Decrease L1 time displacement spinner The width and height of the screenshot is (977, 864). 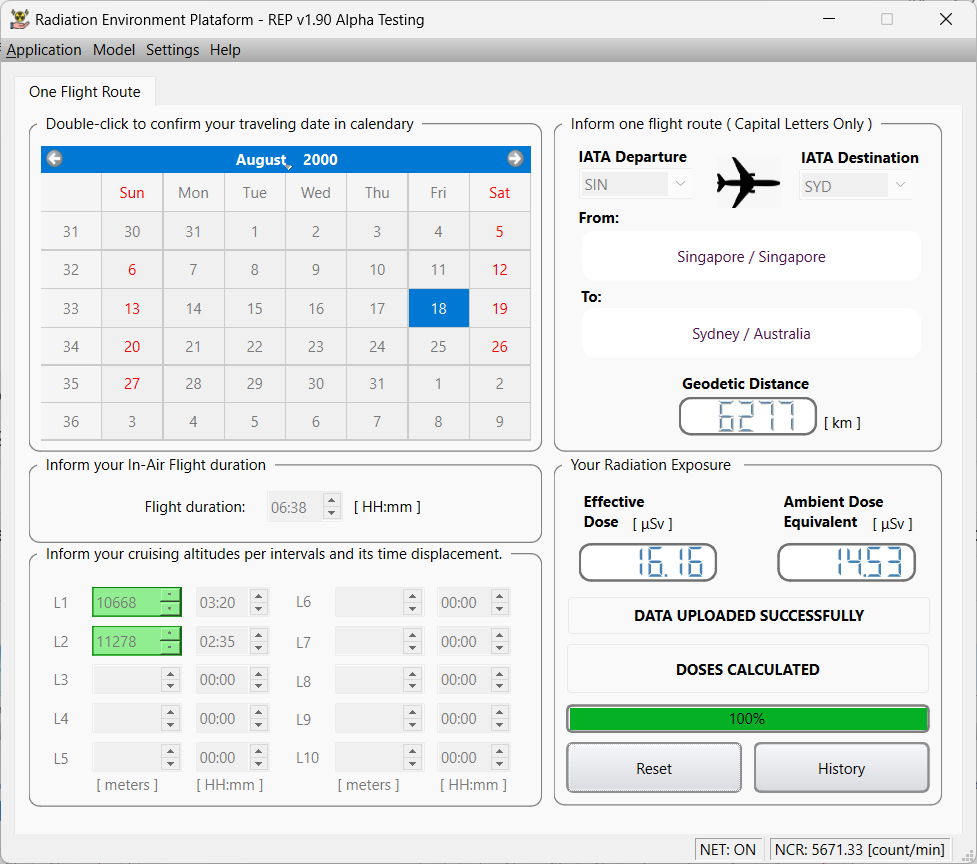click(258, 609)
